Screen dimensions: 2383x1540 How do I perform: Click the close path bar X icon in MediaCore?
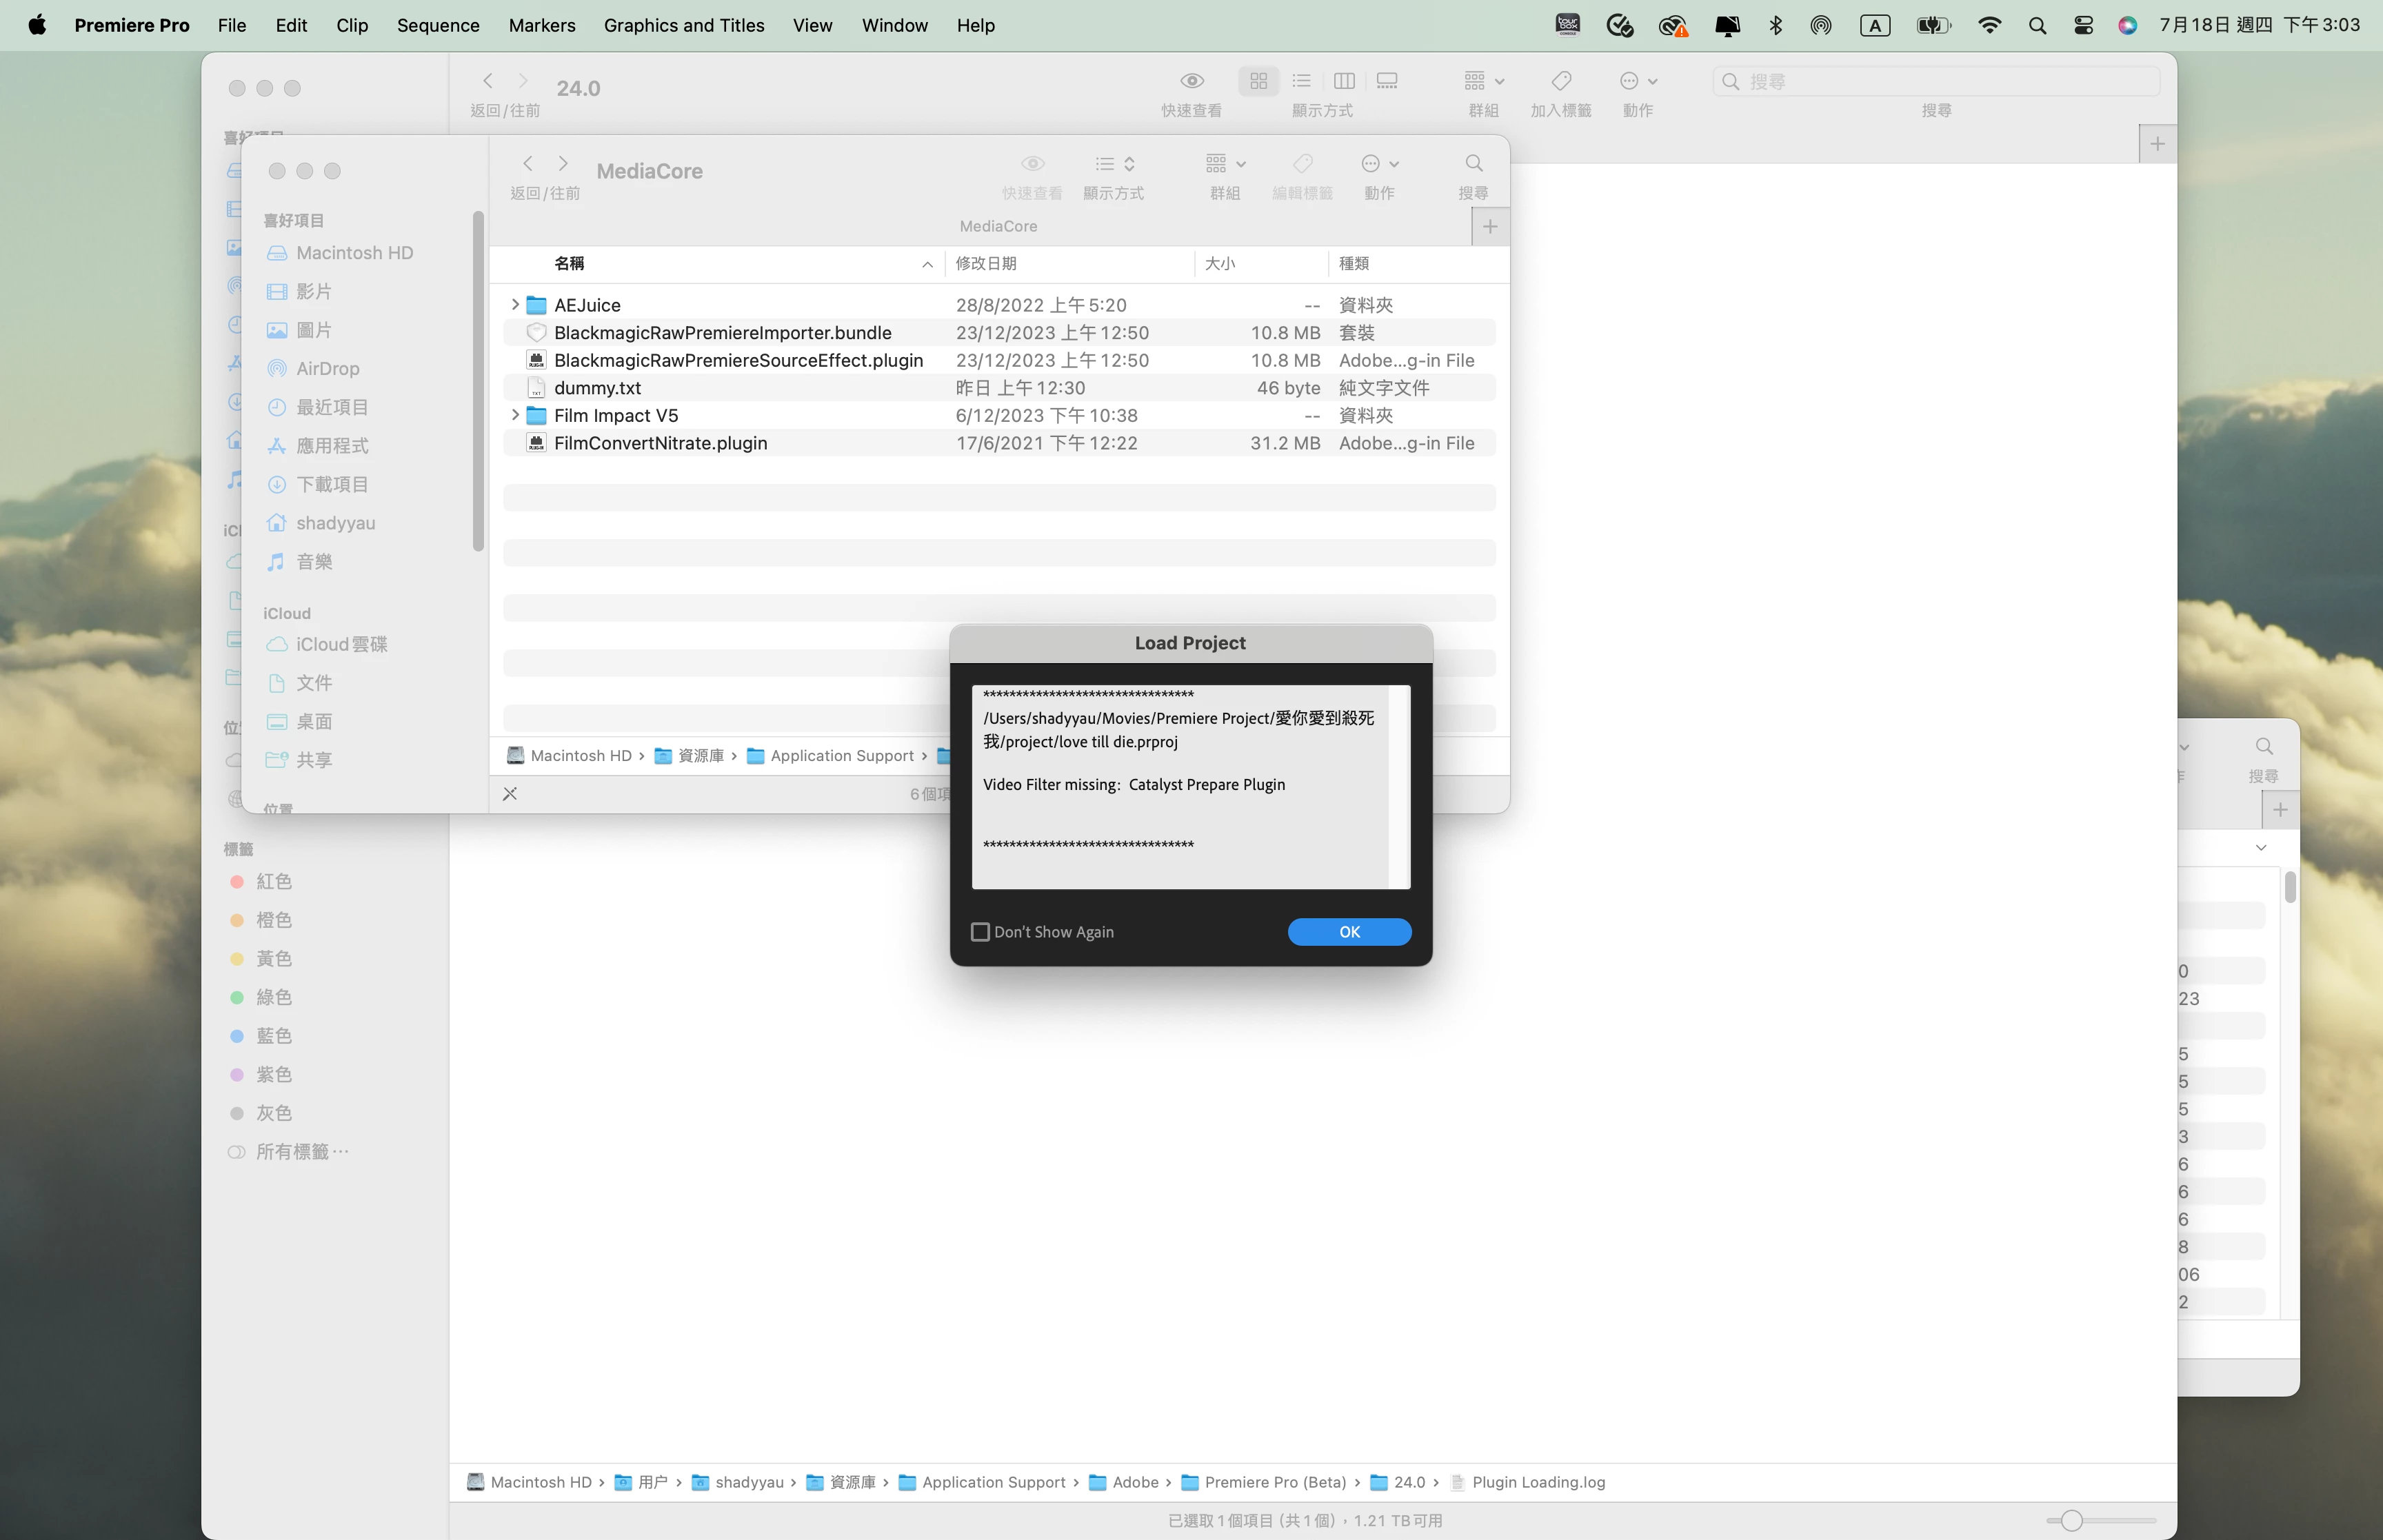(510, 794)
